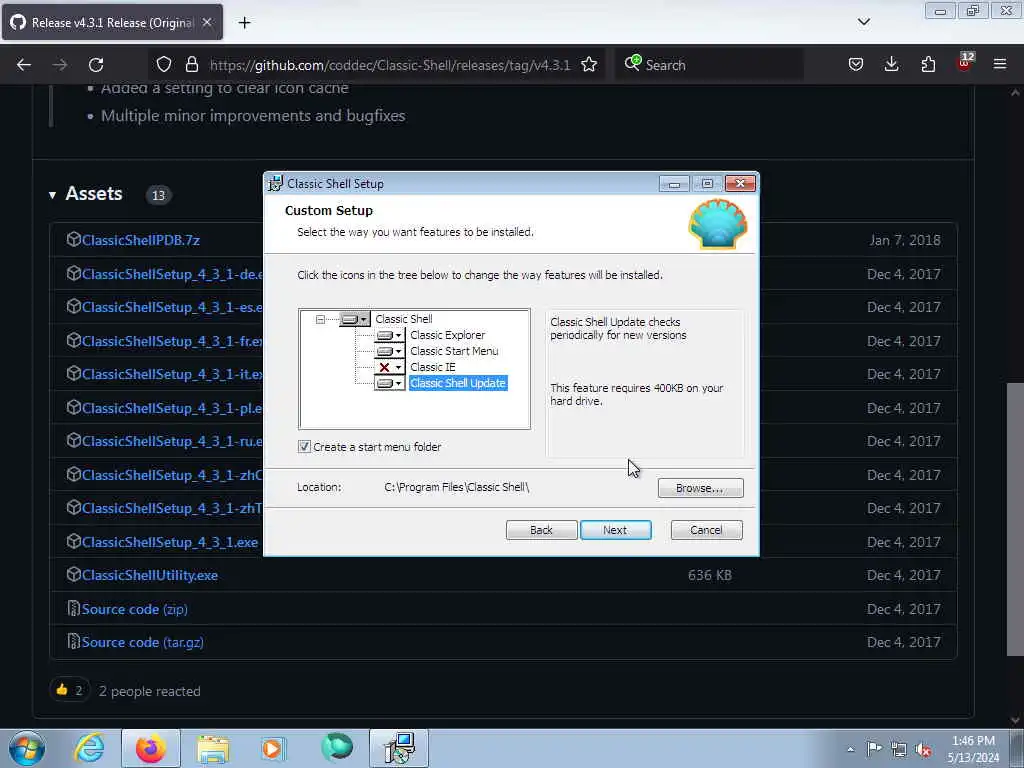Open Classic Shell Update feature dropdown

coord(389,383)
